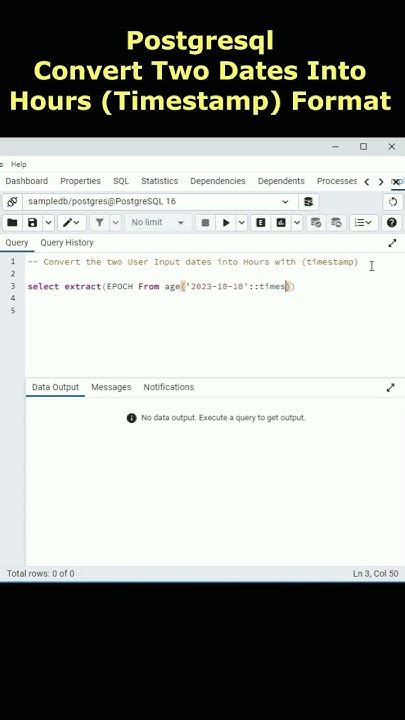Click the connection status icon
The image size is (405, 720).
click(12, 202)
